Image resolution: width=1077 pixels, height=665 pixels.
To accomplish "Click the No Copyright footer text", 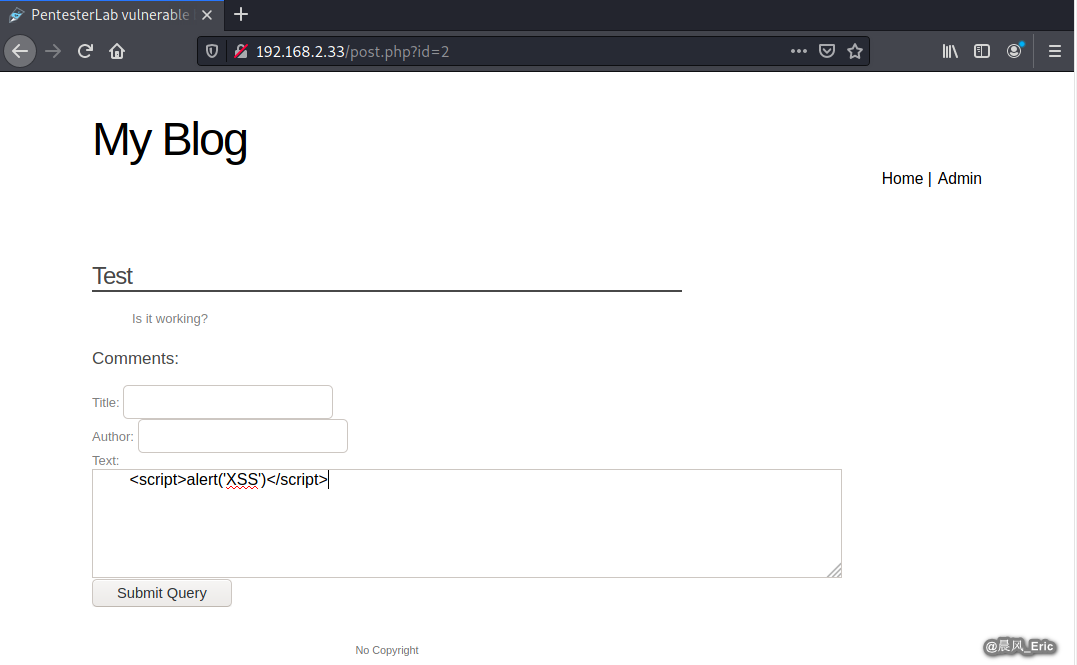I will (x=387, y=650).
